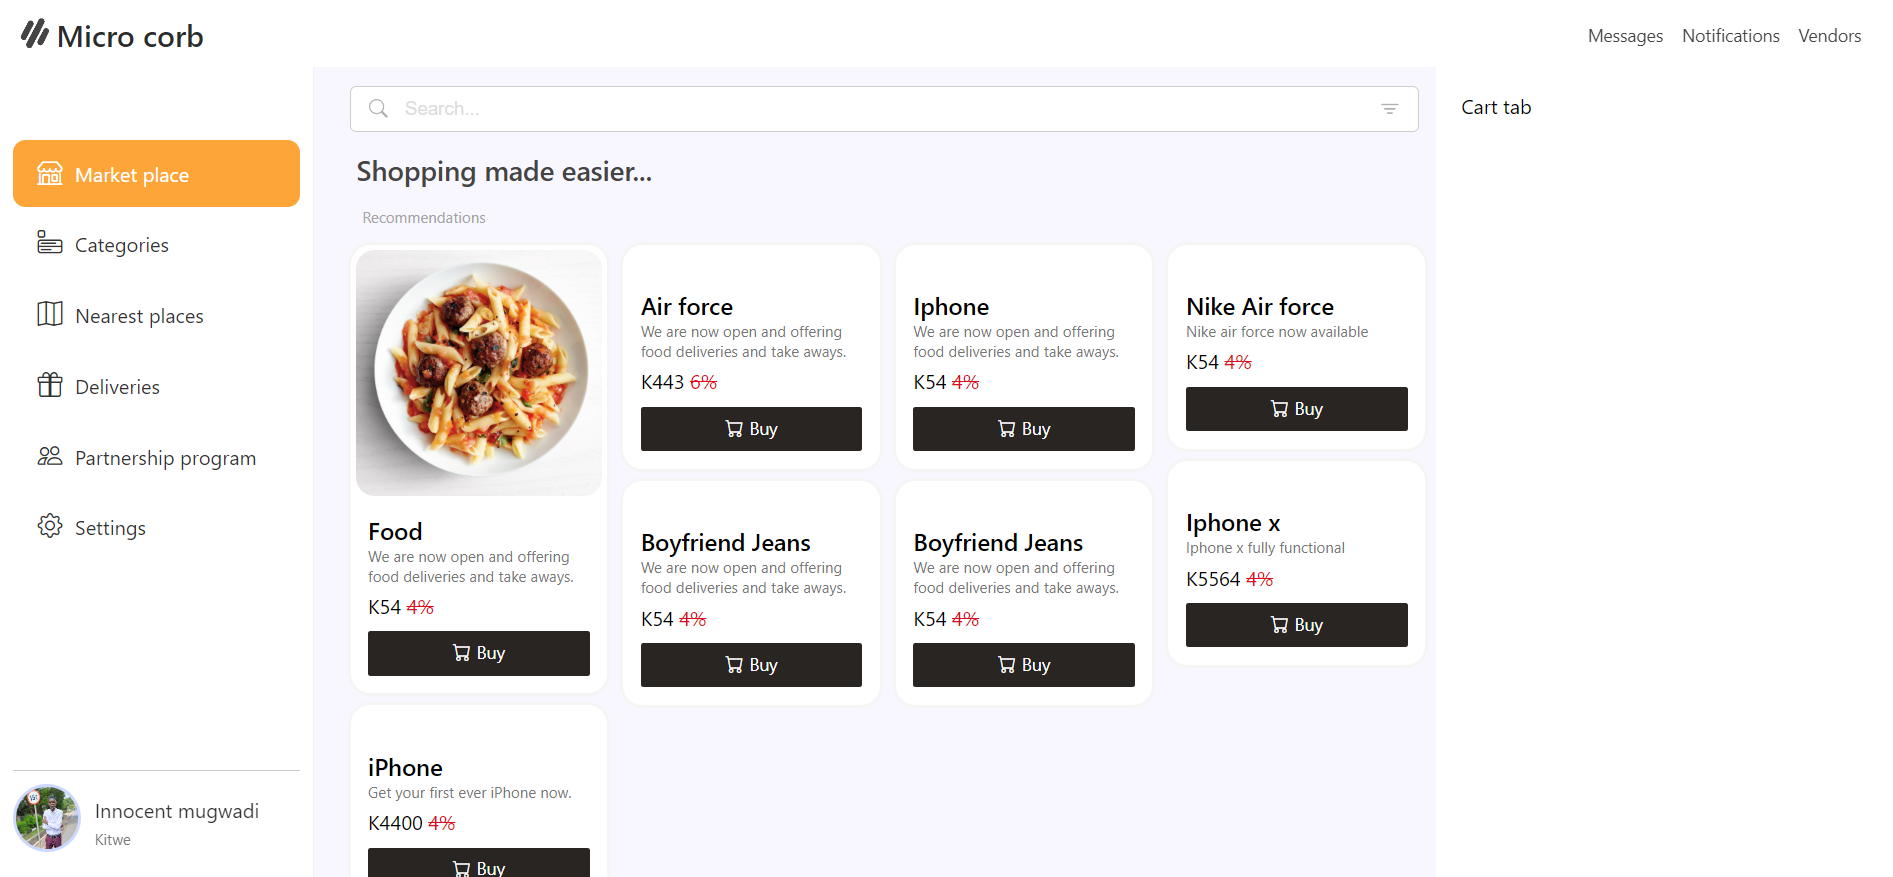Screen dimensions: 1893x877
Task: Click the Partnership program people icon
Action: pyautogui.click(x=50, y=456)
